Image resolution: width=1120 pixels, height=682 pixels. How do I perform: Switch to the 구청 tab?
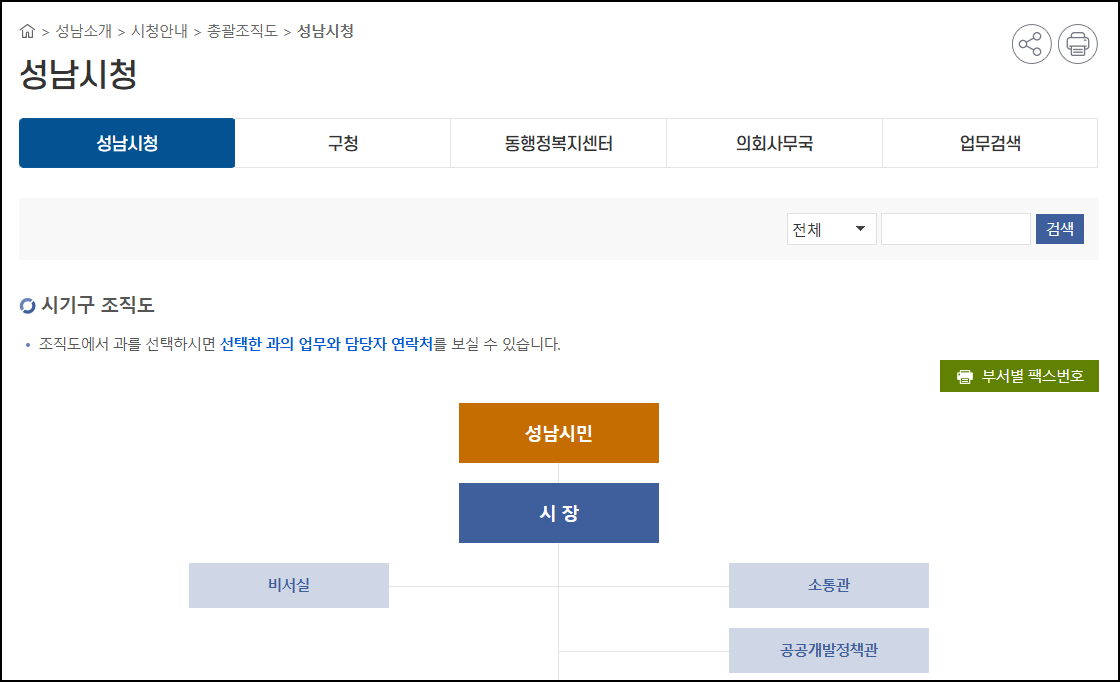click(x=342, y=143)
